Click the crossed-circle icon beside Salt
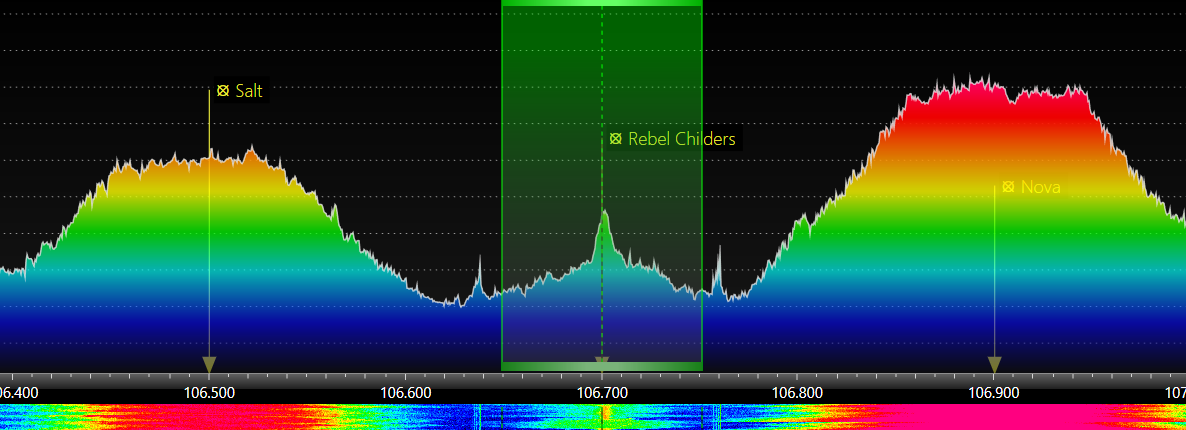1186x430 pixels. [222, 91]
